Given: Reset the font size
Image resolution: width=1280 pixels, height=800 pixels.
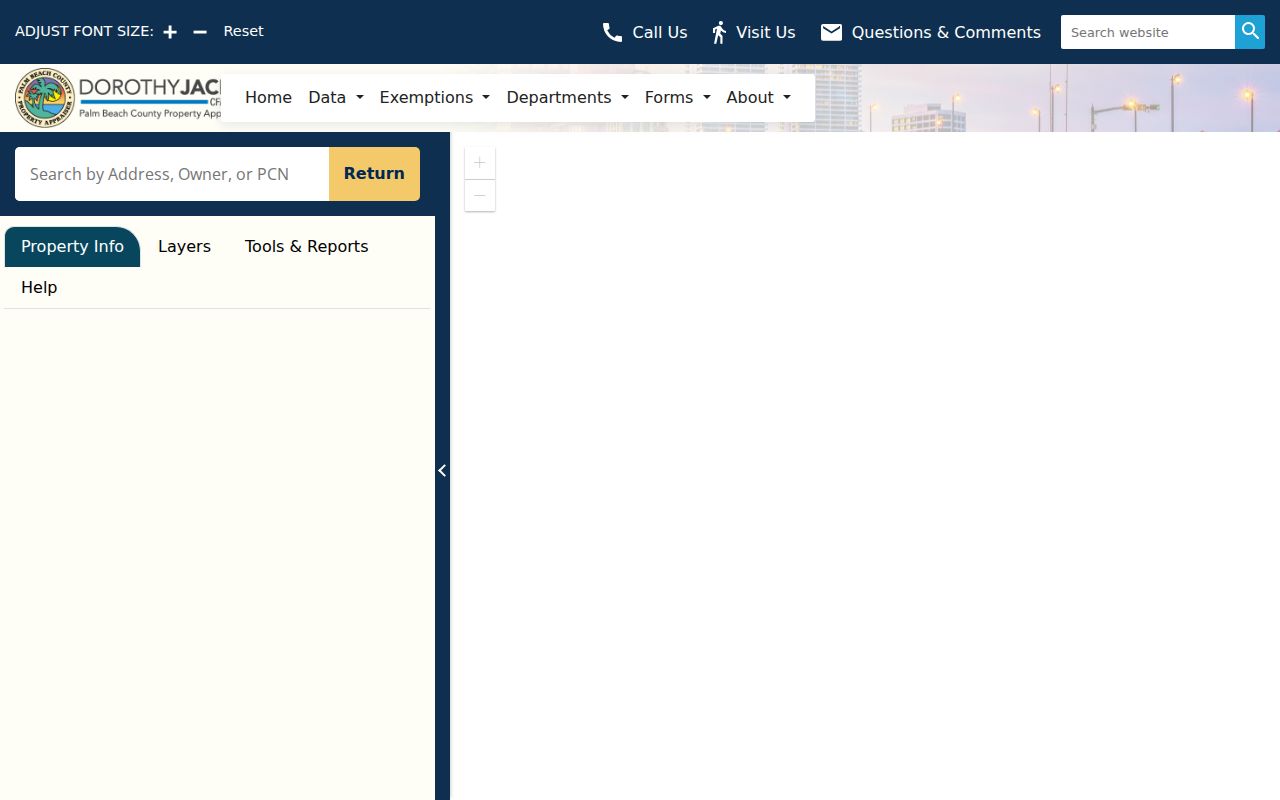Looking at the screenshot, I should (x=243, y=31).
